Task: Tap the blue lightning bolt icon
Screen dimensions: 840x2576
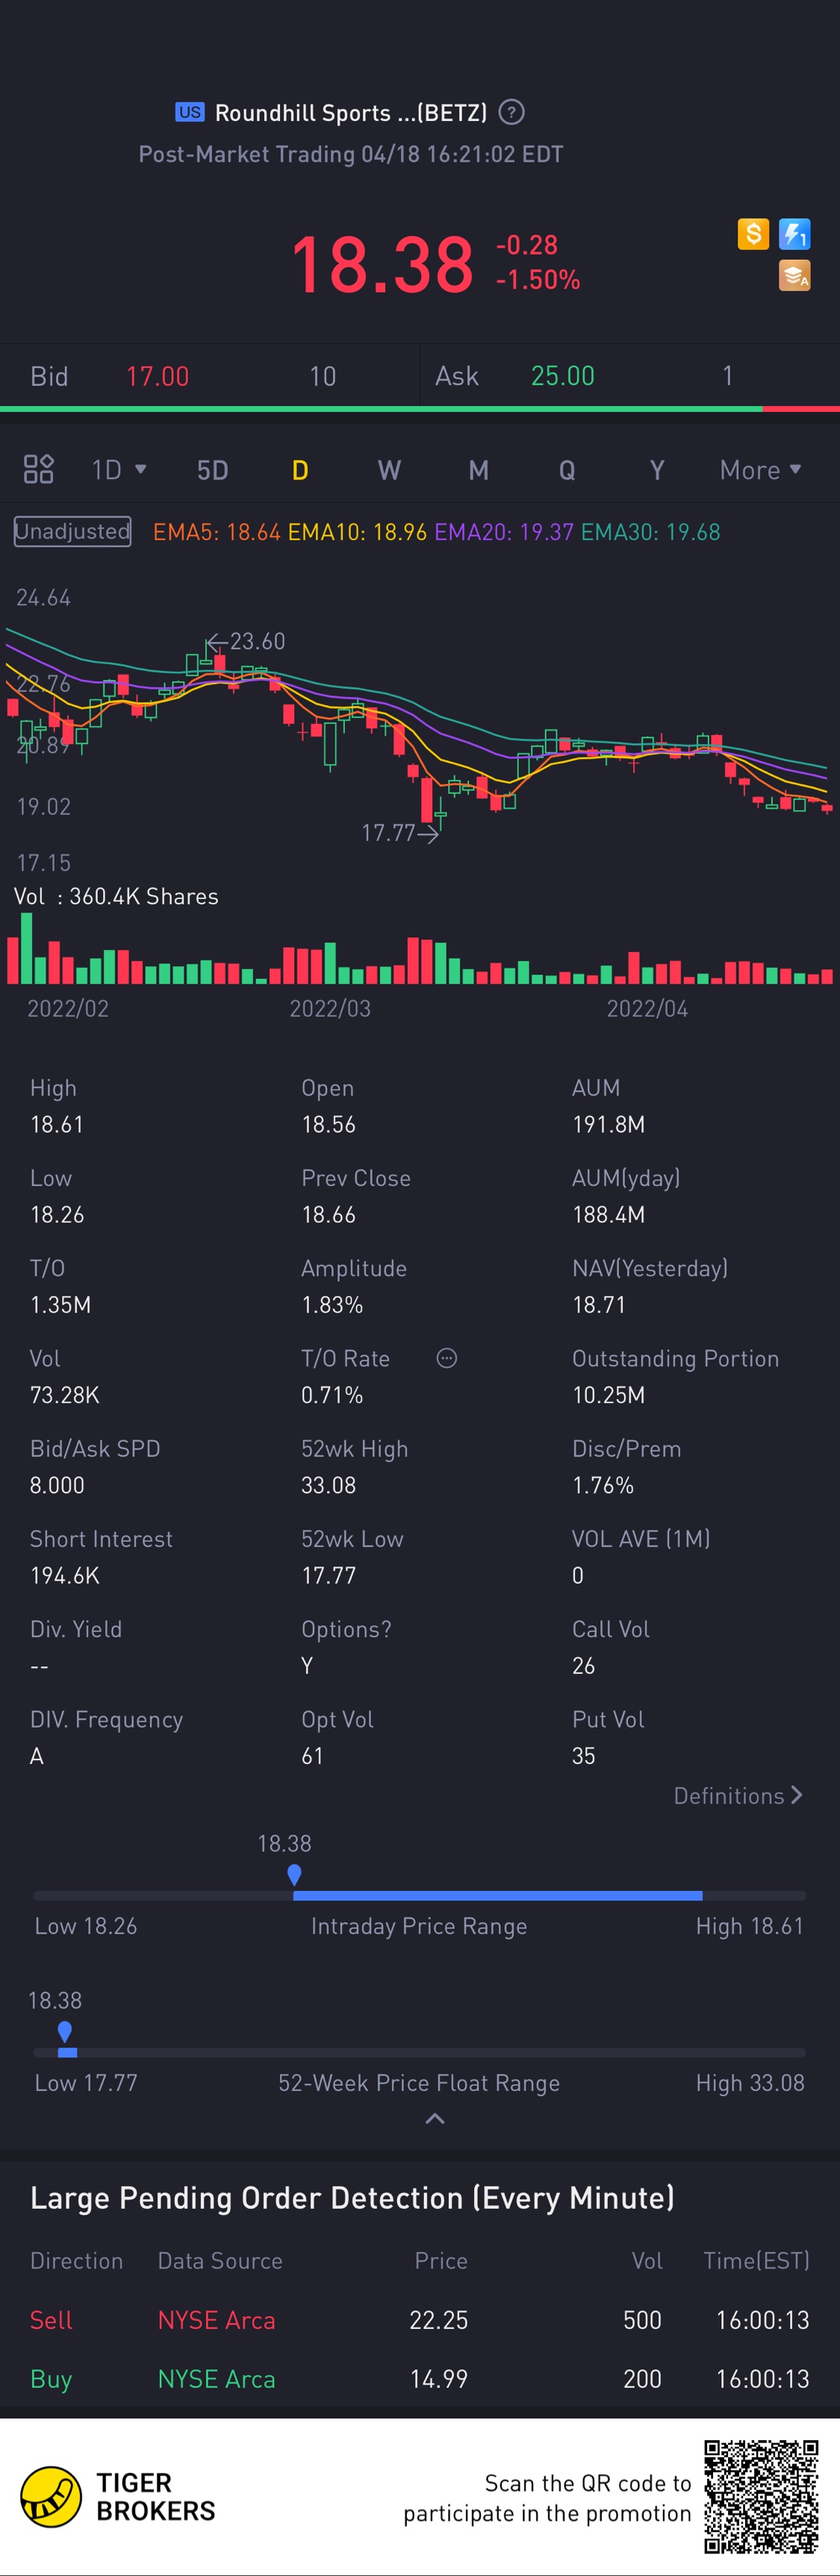Action: [x=795, y=234]
